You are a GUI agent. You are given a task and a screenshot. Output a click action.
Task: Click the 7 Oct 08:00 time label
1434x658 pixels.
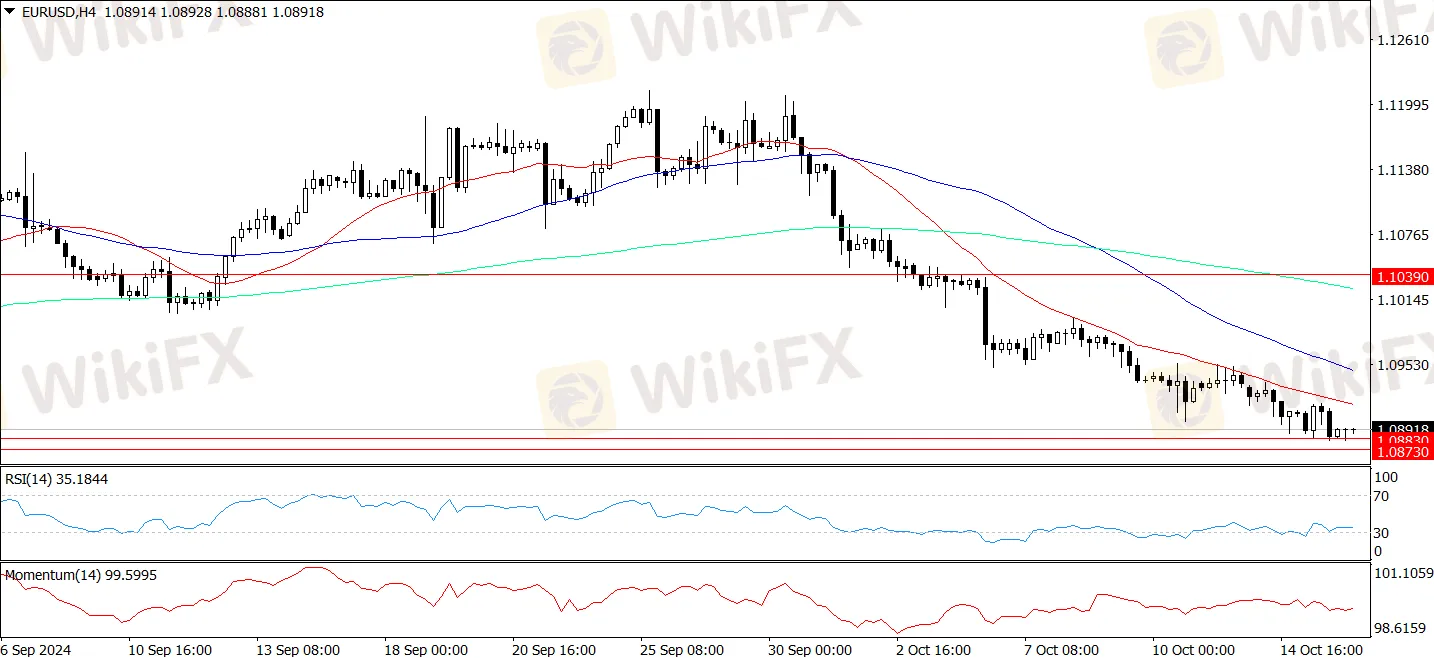[x=1062, y=649]
